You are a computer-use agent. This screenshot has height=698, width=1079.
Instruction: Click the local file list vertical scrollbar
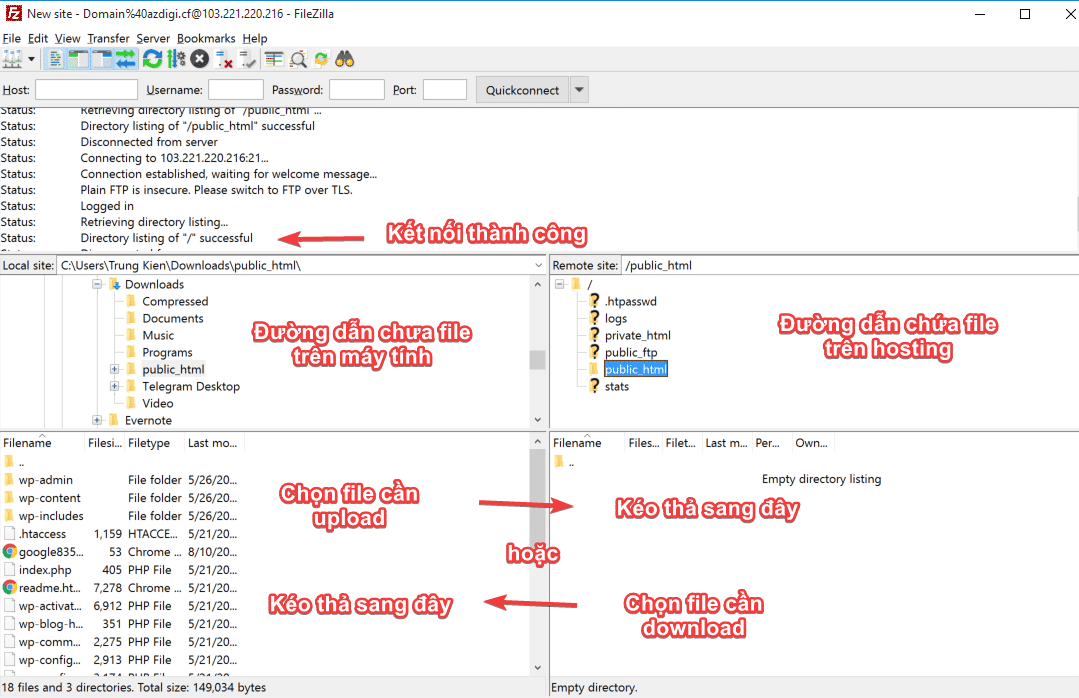tap(538, 560)
